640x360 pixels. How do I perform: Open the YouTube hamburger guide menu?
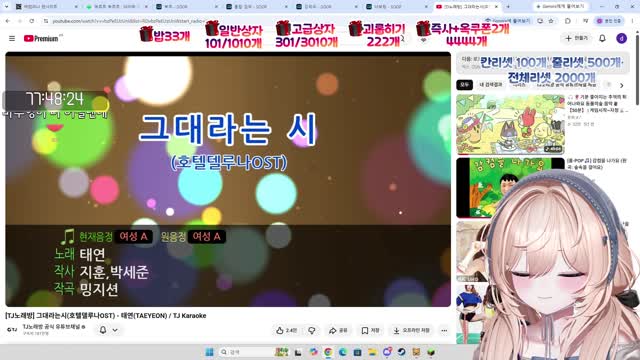coord(12,38)
